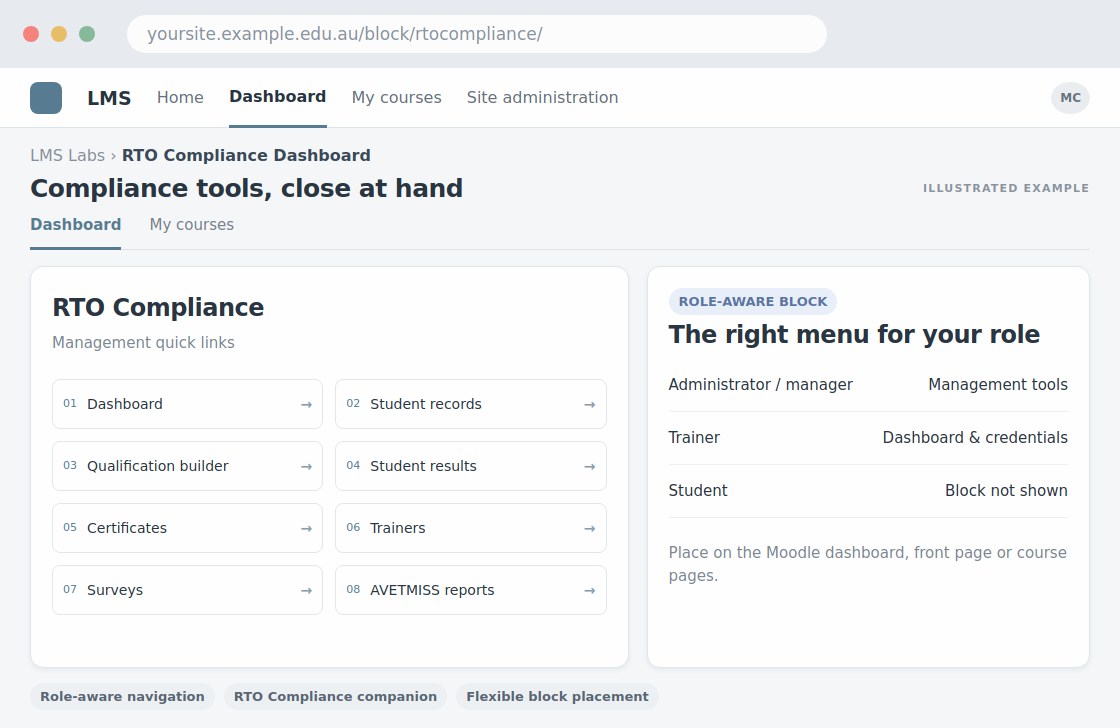Open My courses in top navigation

(x=396, y=97)
